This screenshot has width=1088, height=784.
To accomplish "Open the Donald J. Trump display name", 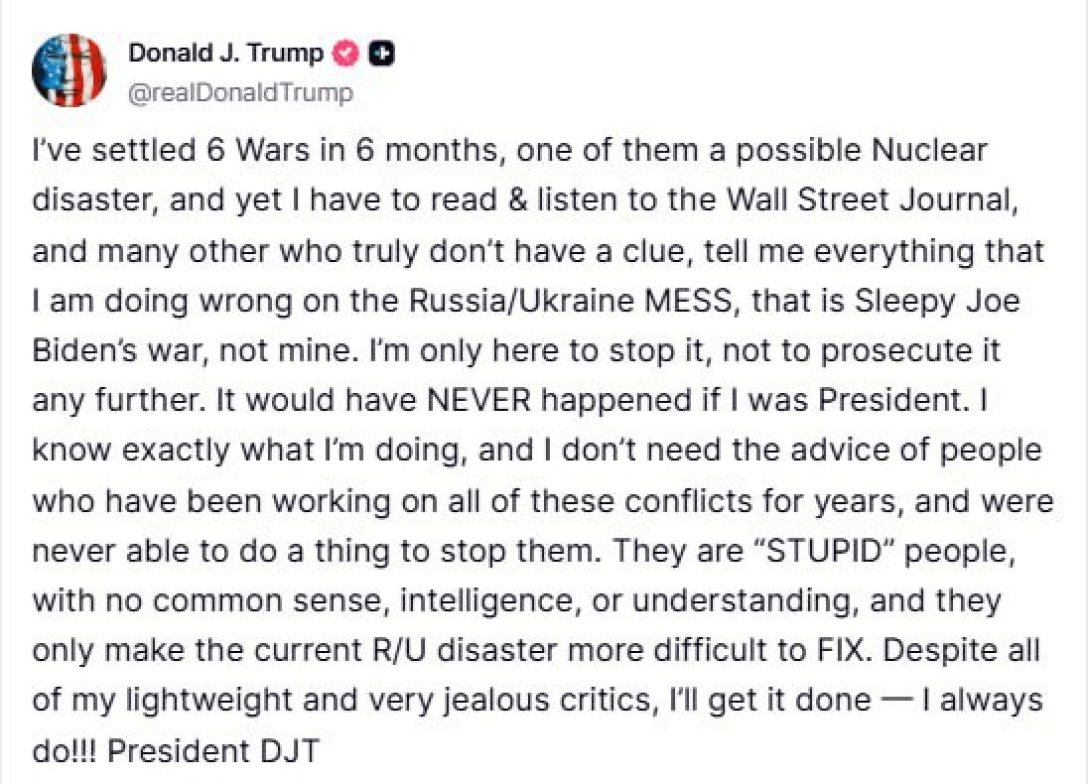I will point(225,54).
